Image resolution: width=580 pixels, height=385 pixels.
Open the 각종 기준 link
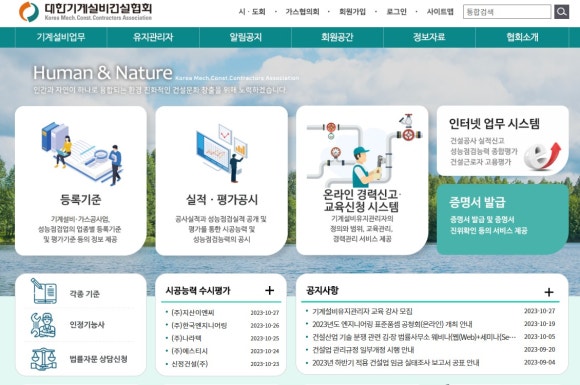[x=84, y=294]
